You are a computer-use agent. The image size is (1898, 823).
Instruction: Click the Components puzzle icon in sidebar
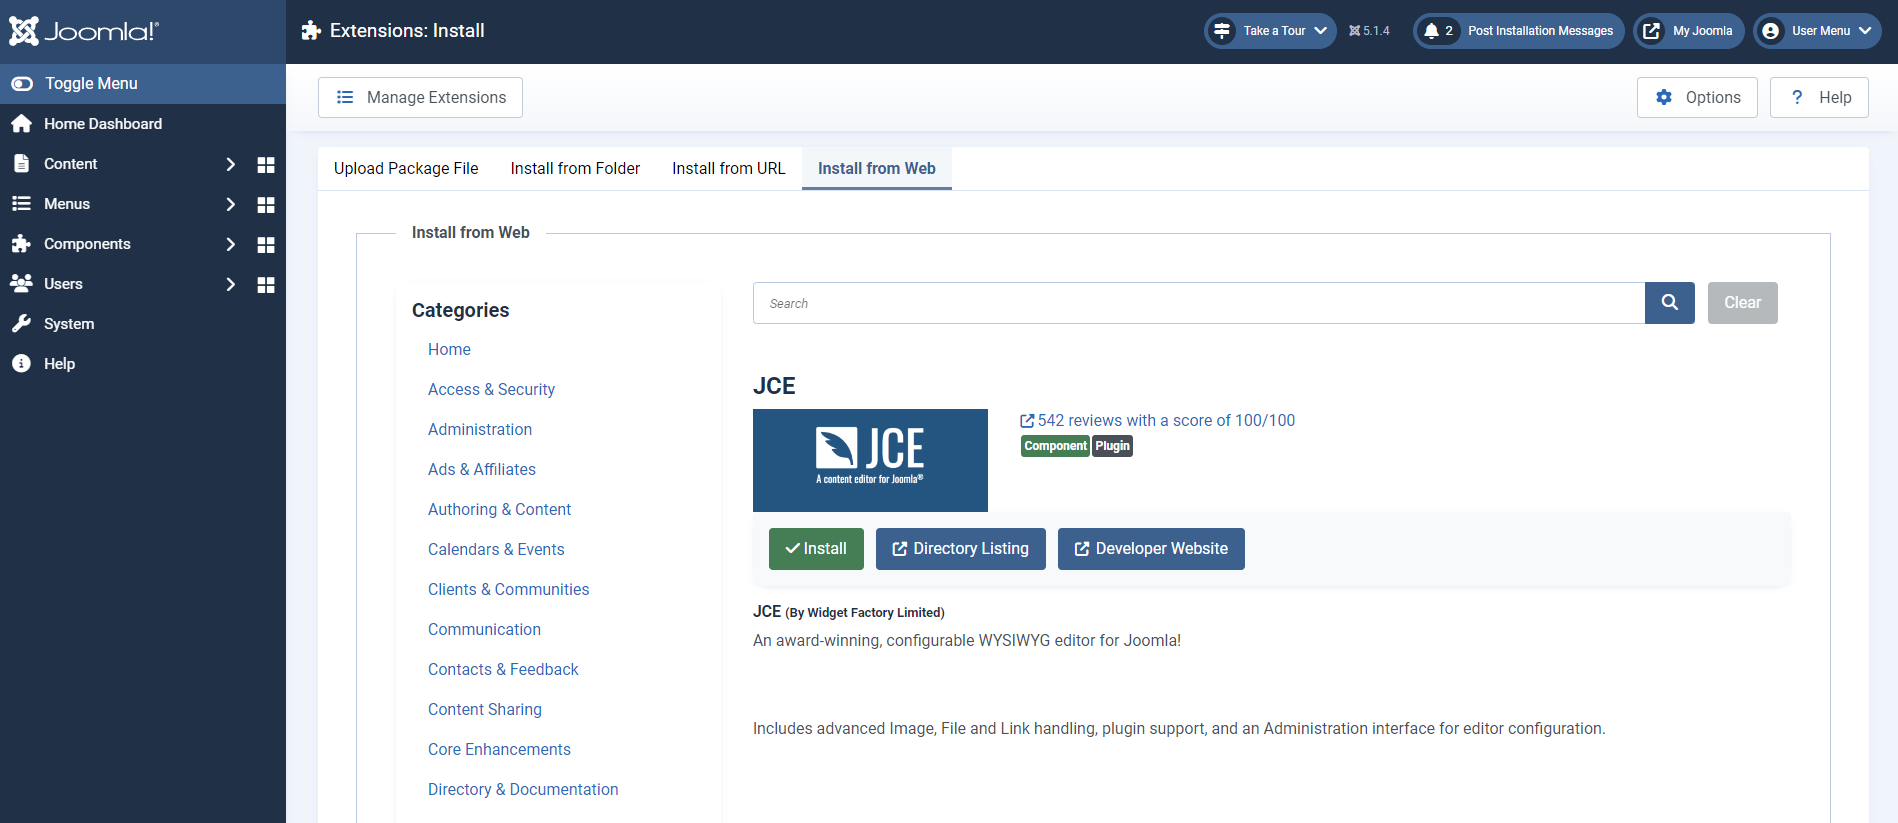click(21, 244)
